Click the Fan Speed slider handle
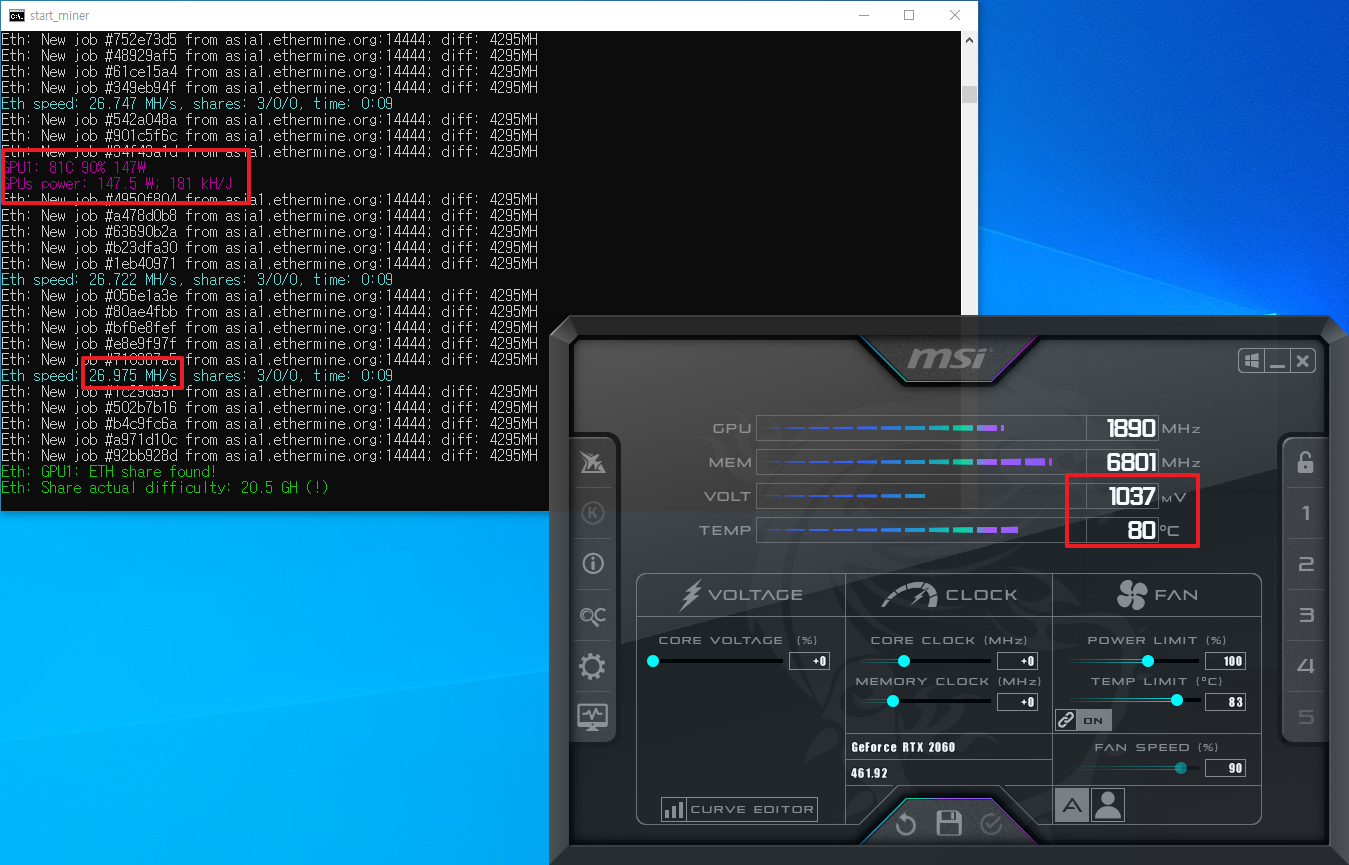The image size is (1349, 865). [x=1181, y=768]
